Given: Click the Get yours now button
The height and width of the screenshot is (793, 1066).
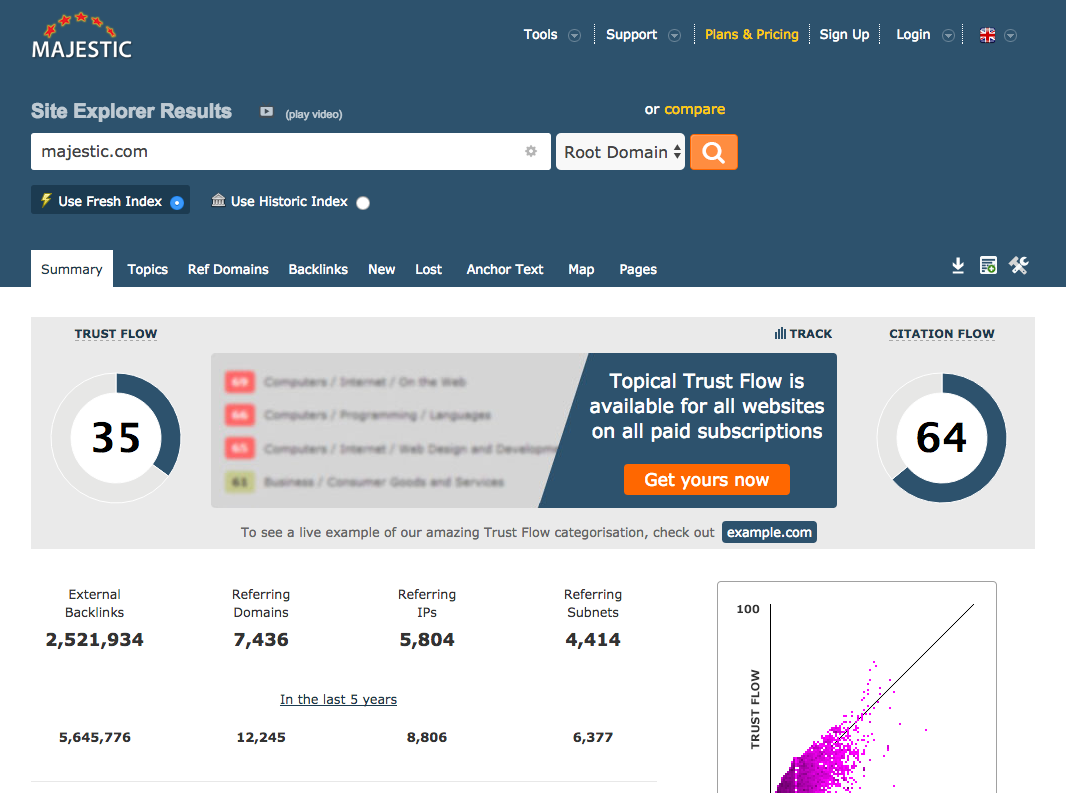Looking at the screenshot, I should (707, 479).
